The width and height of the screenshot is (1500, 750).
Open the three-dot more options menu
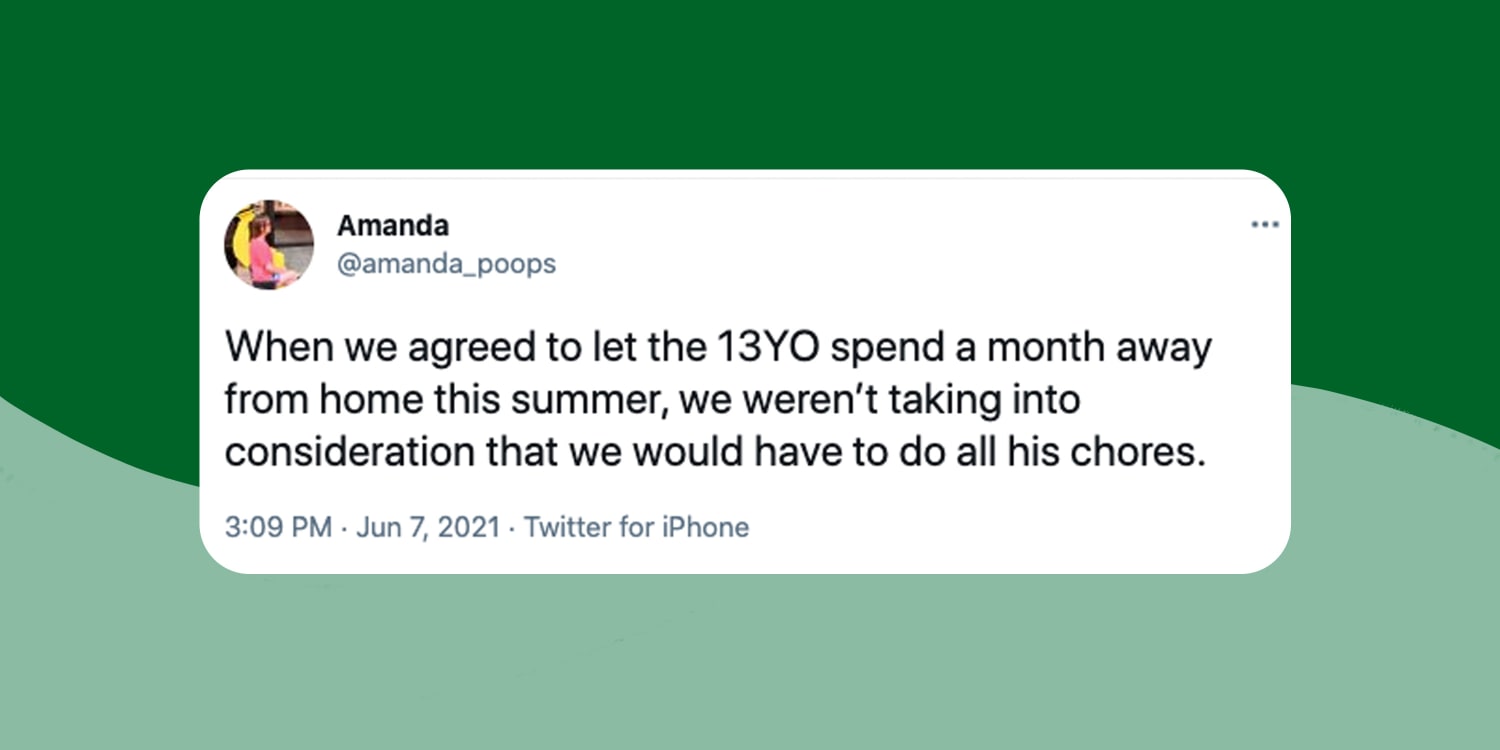pos(1265,225)
